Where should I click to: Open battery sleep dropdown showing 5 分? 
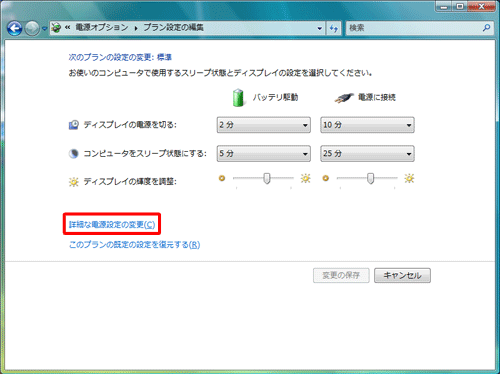[x=264, y=154]
